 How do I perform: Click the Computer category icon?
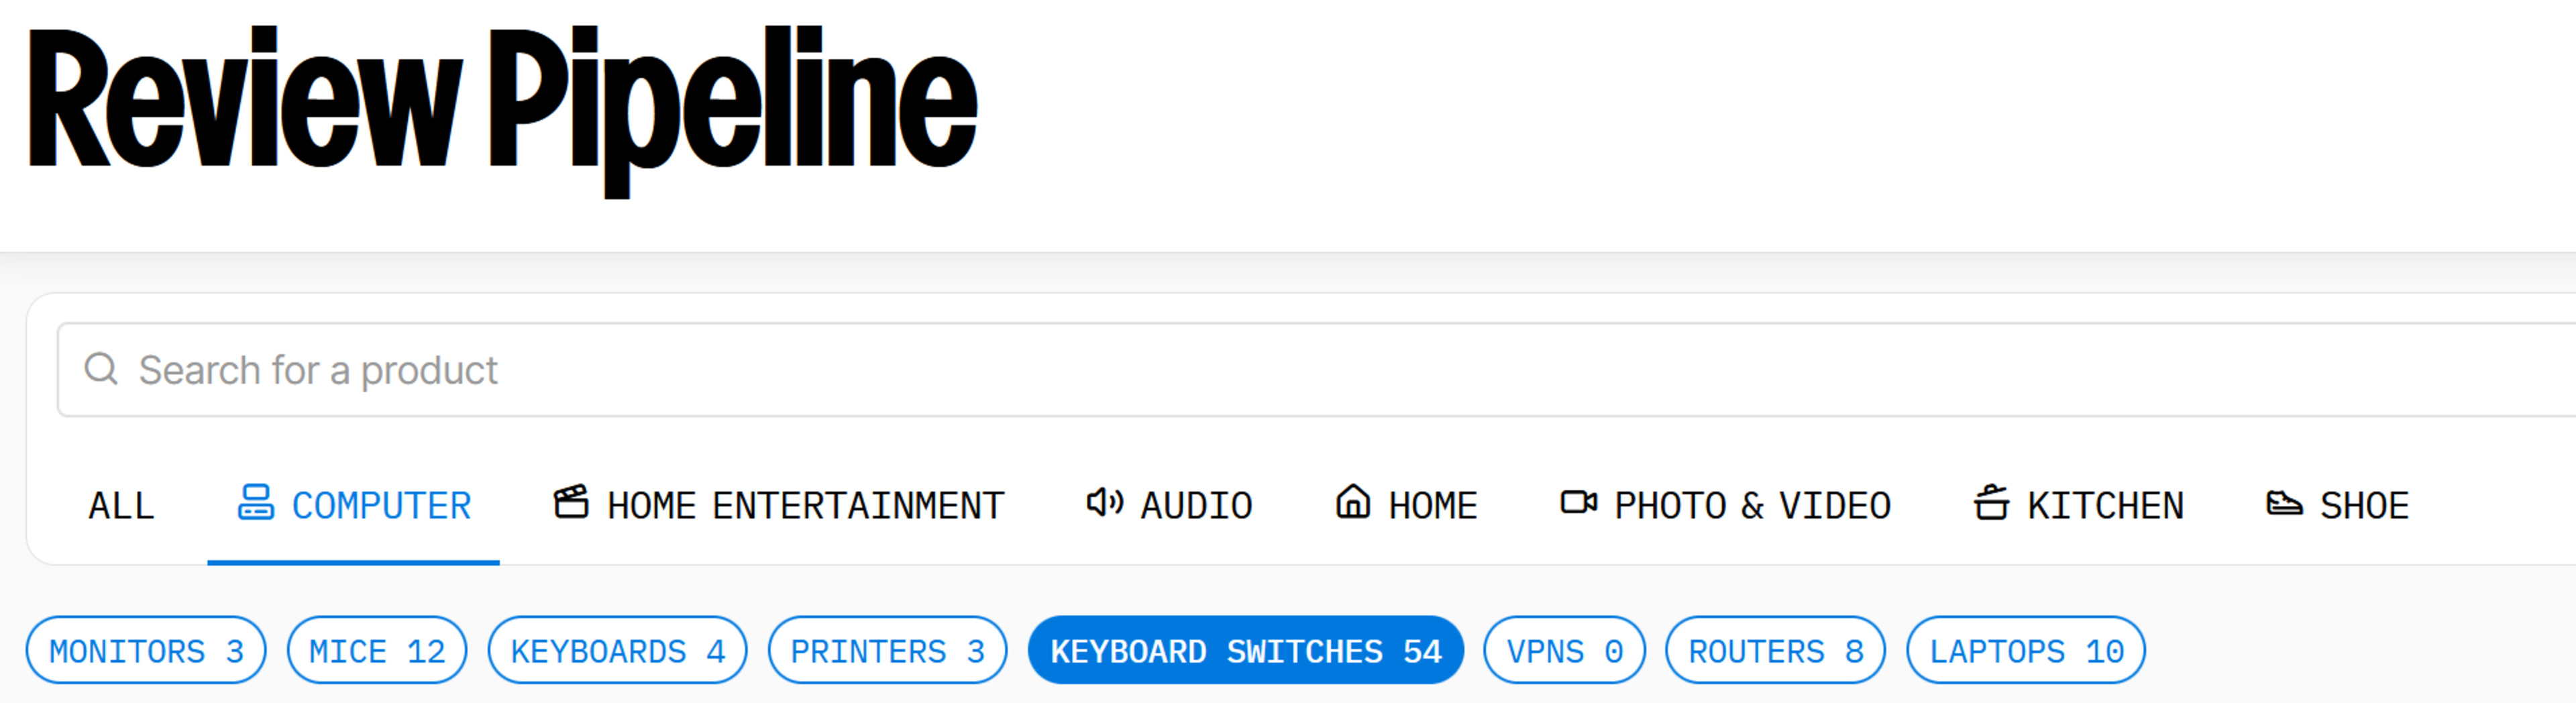pyautogui.click(x=255, y=502)
